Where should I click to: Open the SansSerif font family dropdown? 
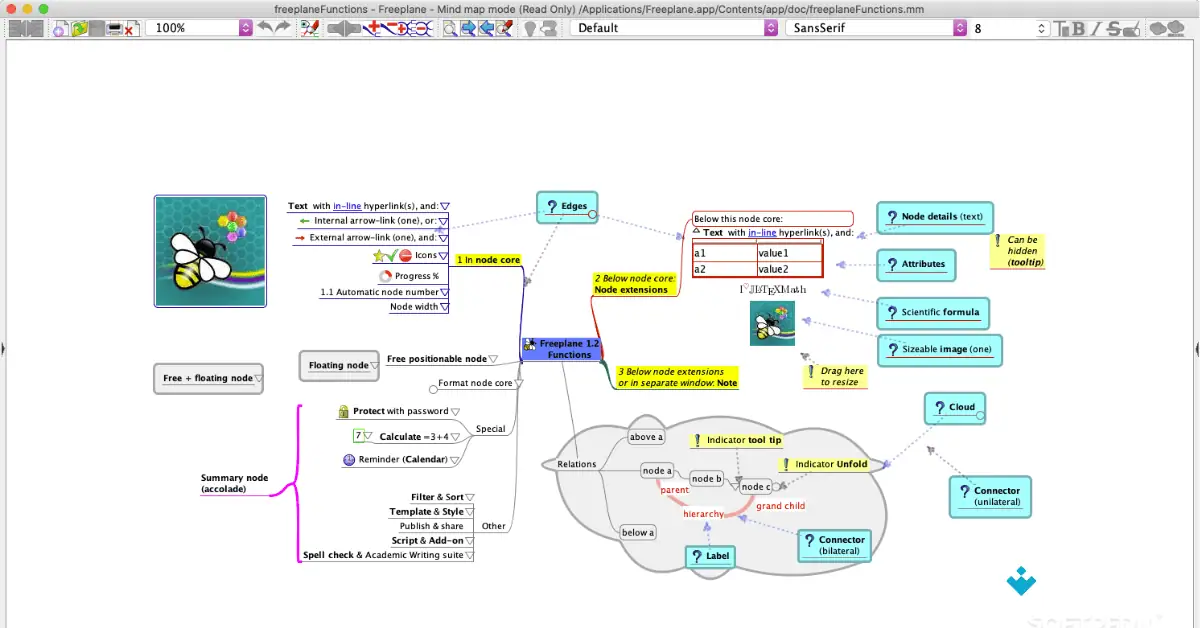click(x=958, y=28)
